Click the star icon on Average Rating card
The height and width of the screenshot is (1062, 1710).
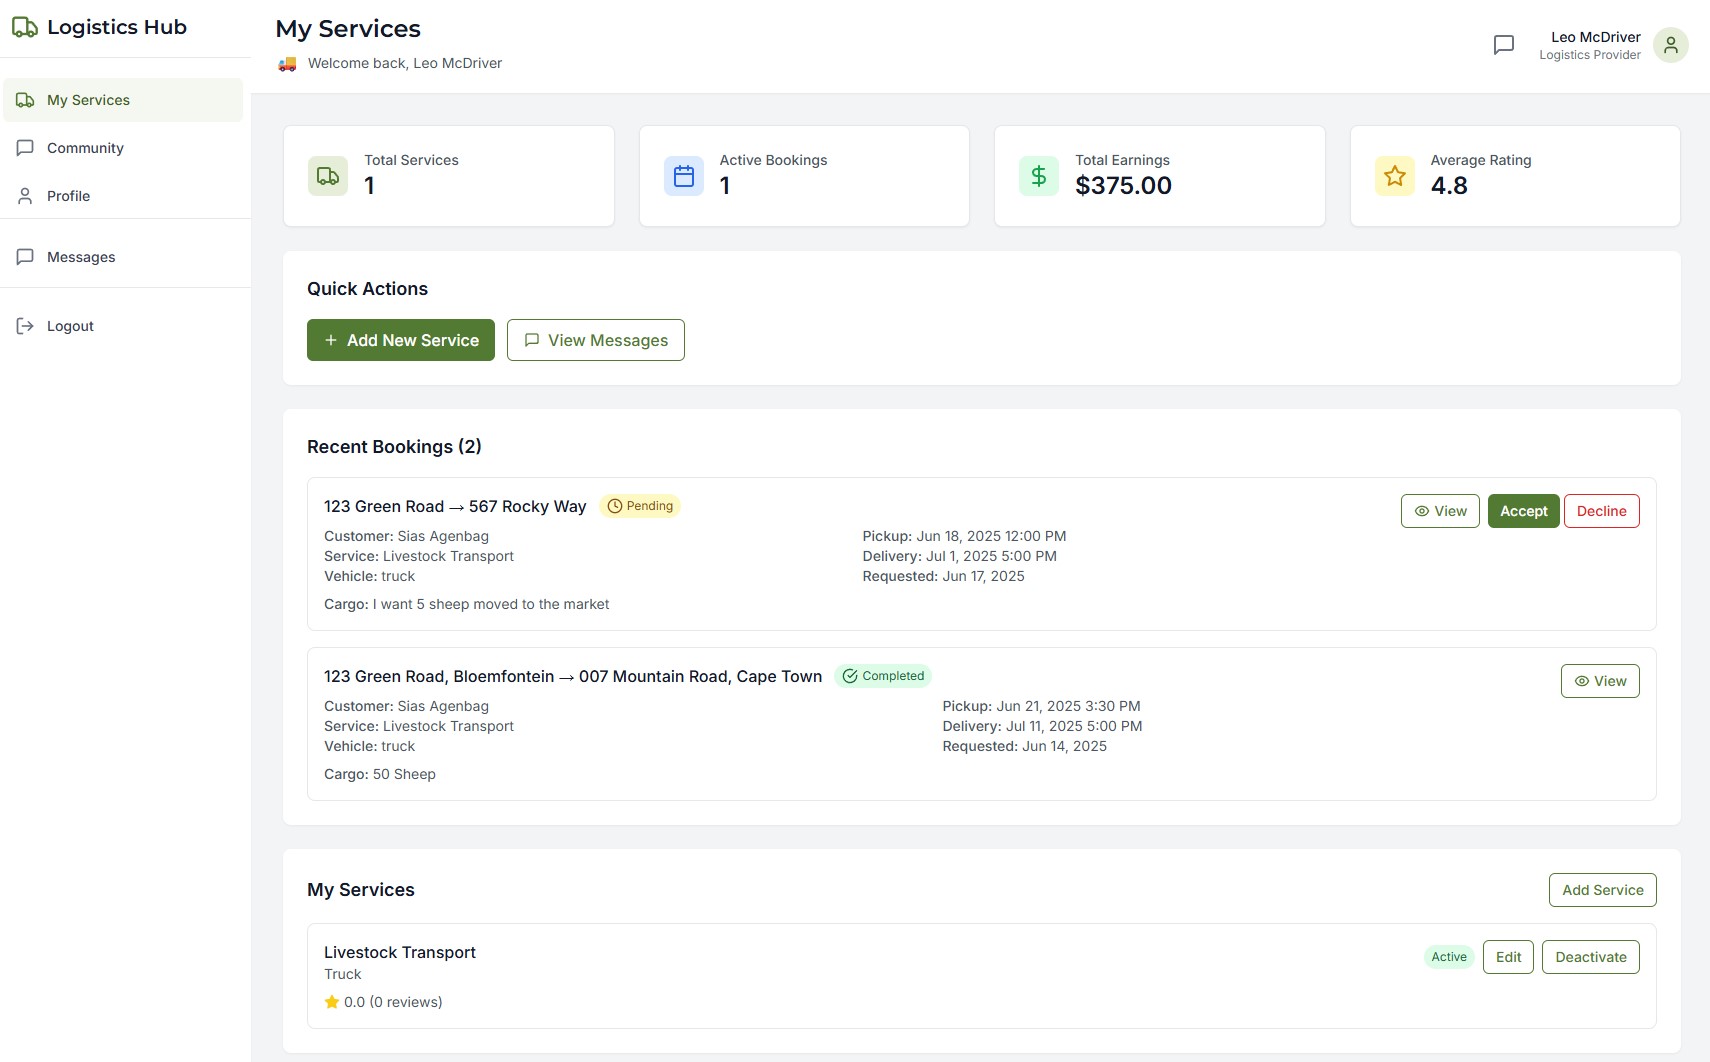click(x=1393, y=175)
